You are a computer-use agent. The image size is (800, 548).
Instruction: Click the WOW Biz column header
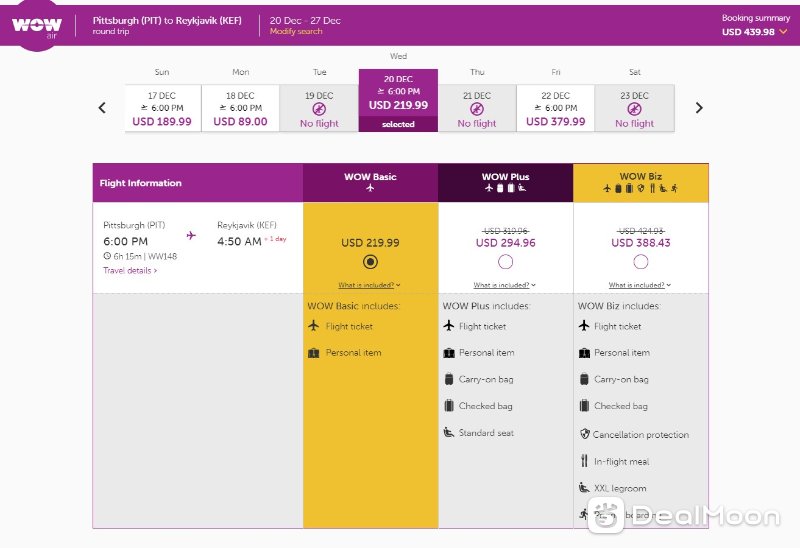(640, 183)
